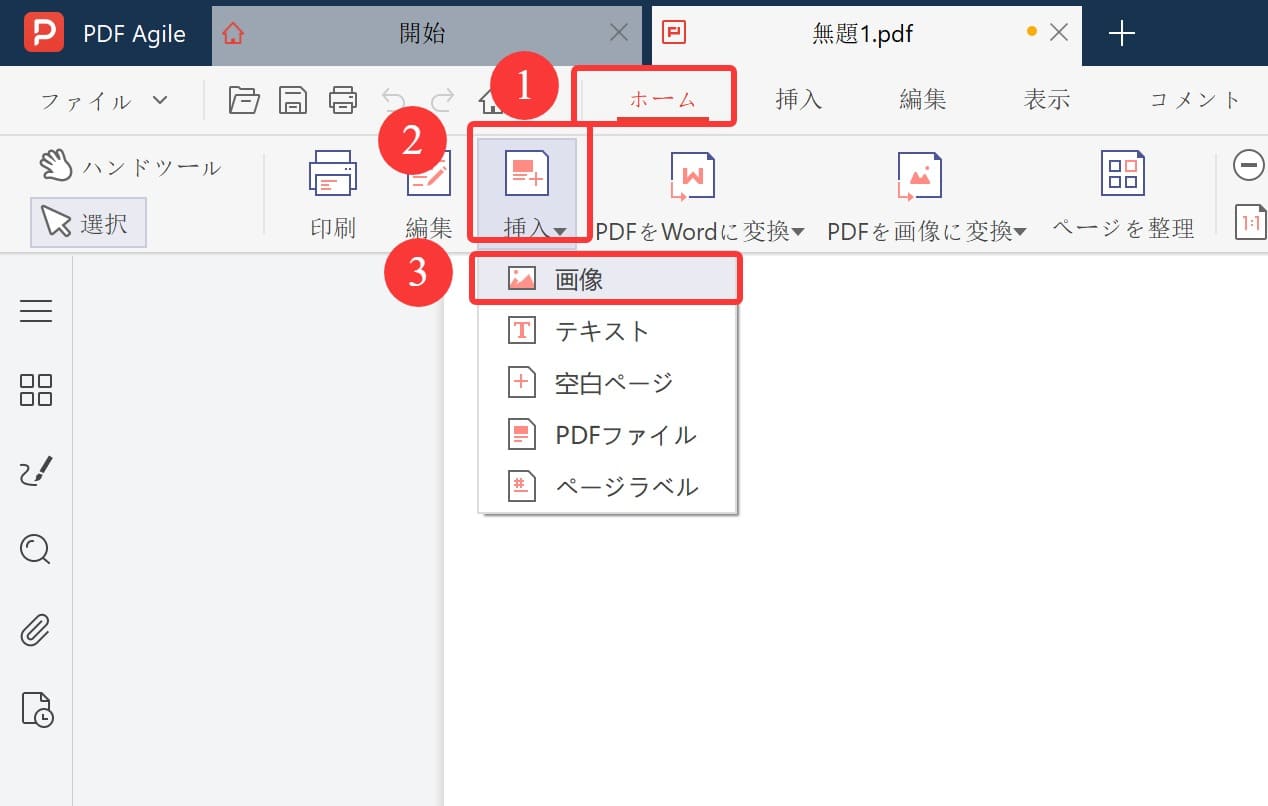
Task: Open the page thumbnails panel
Action: [36, 391]
